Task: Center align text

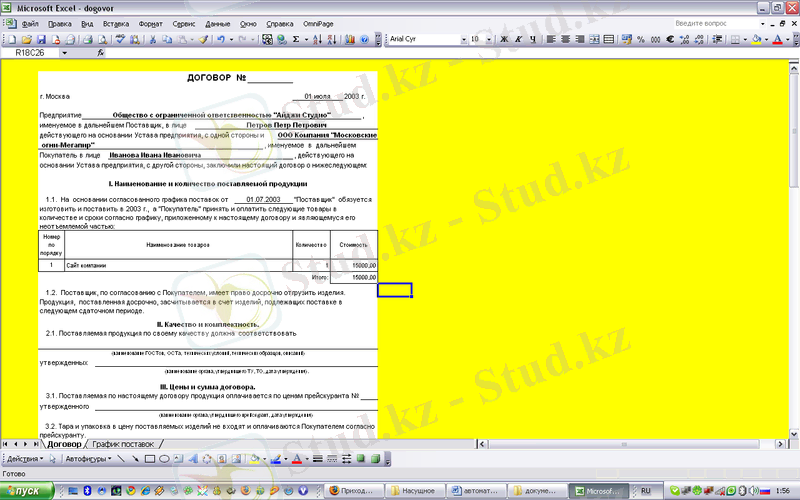Action: click(x=565, y=39)
